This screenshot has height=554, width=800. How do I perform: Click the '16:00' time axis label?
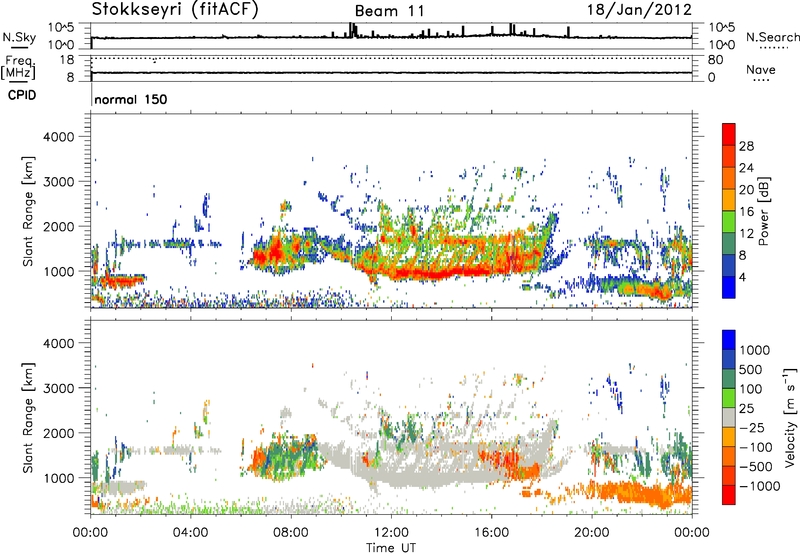click(491, 533)
